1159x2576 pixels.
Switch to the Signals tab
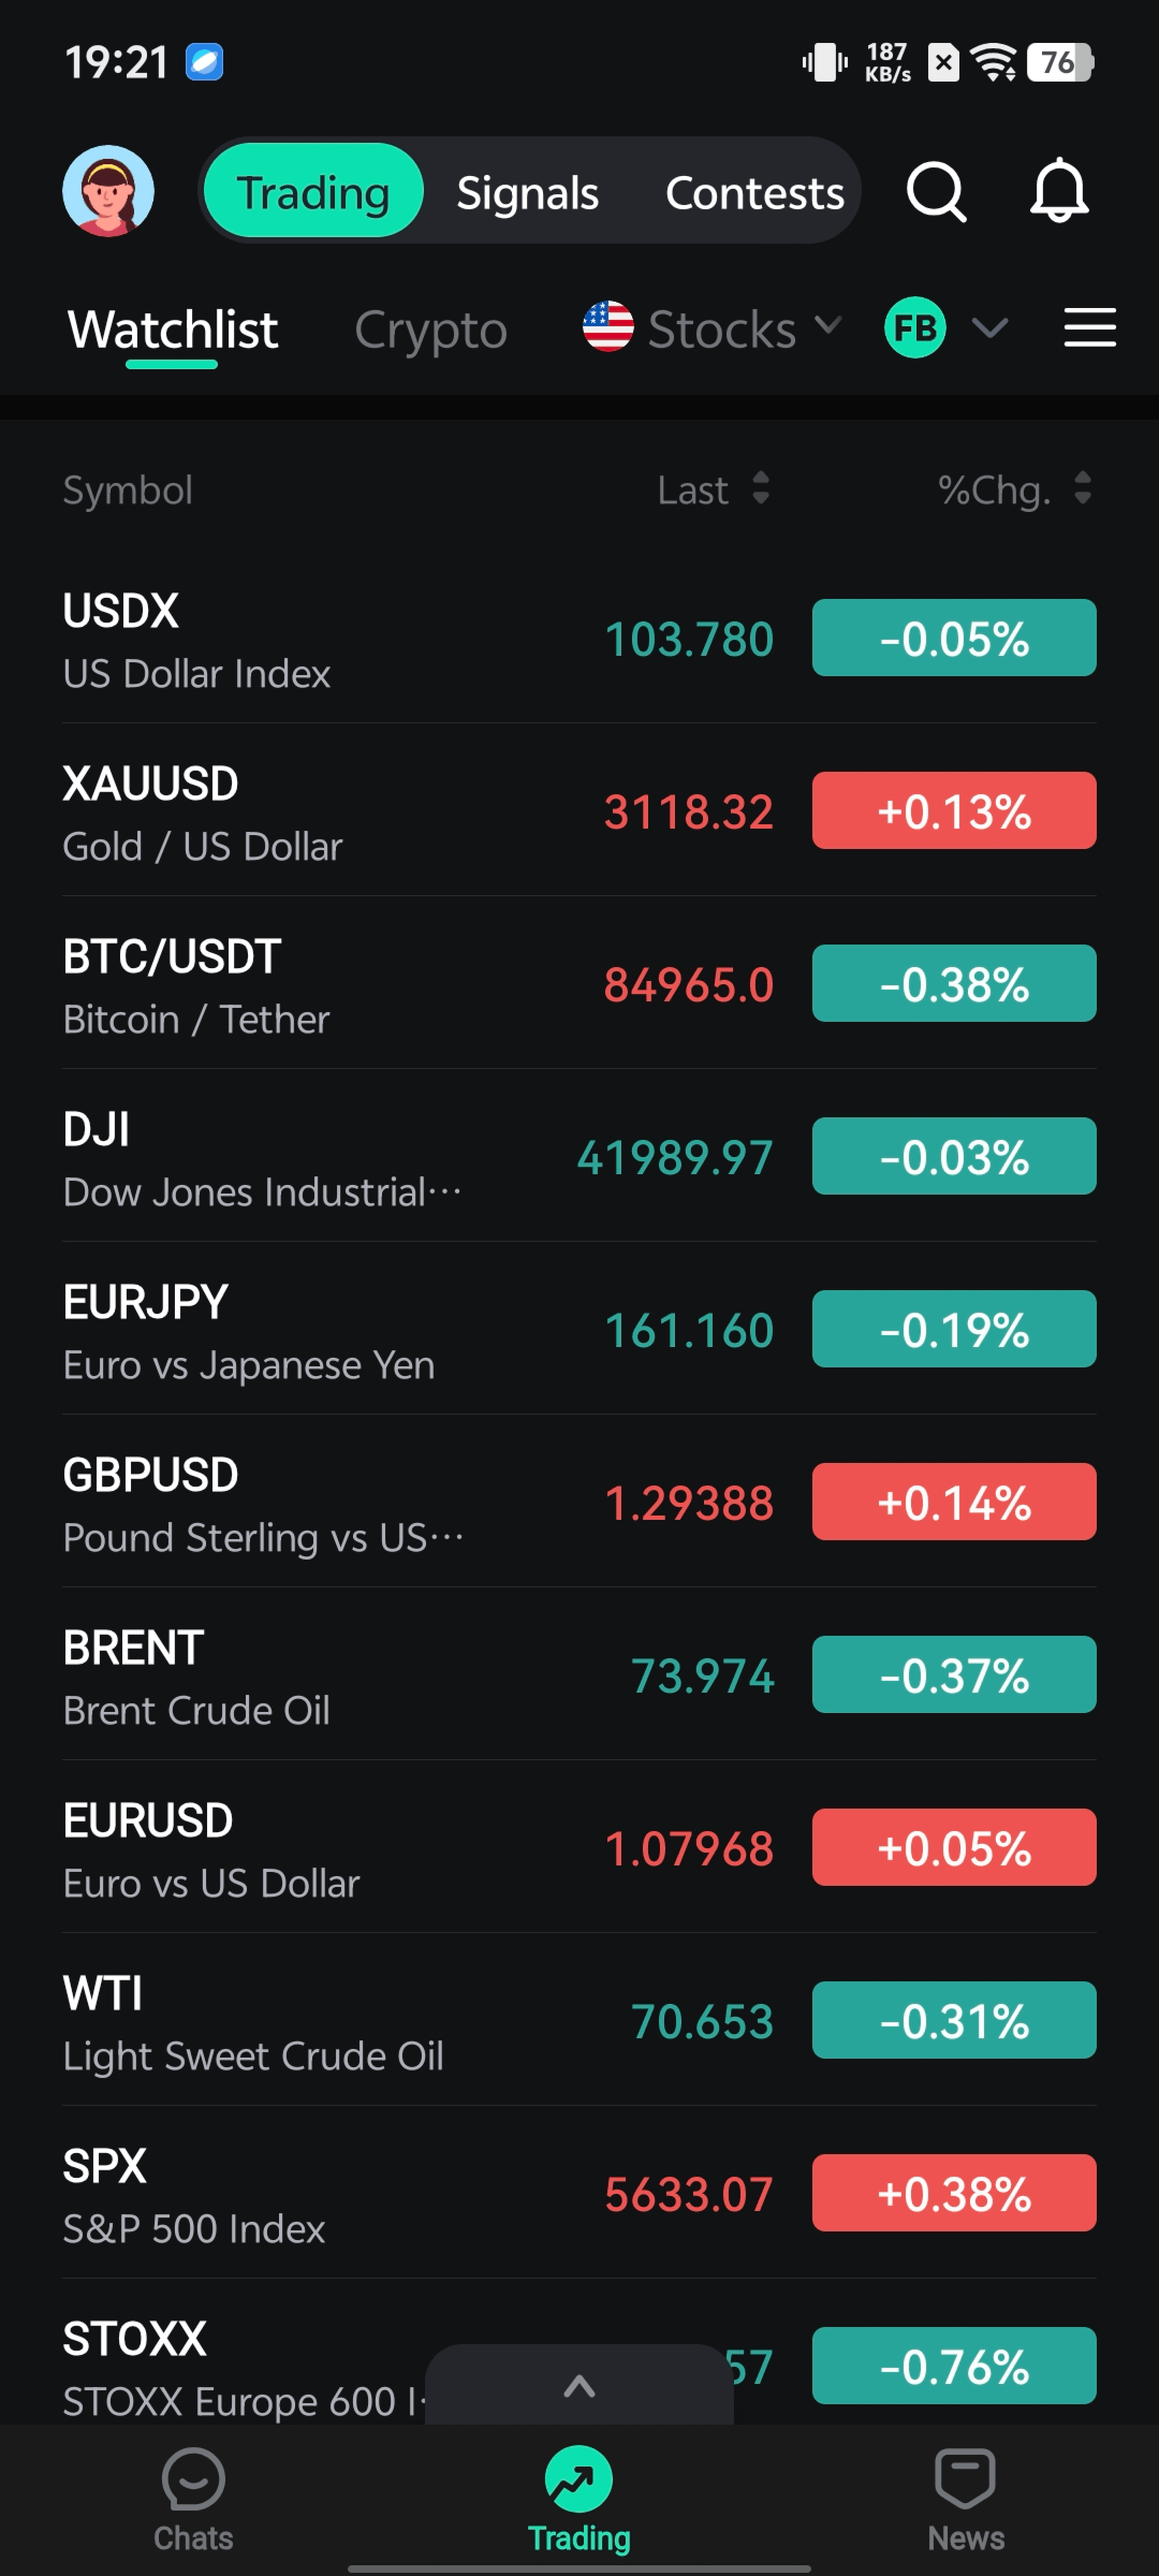527,193
